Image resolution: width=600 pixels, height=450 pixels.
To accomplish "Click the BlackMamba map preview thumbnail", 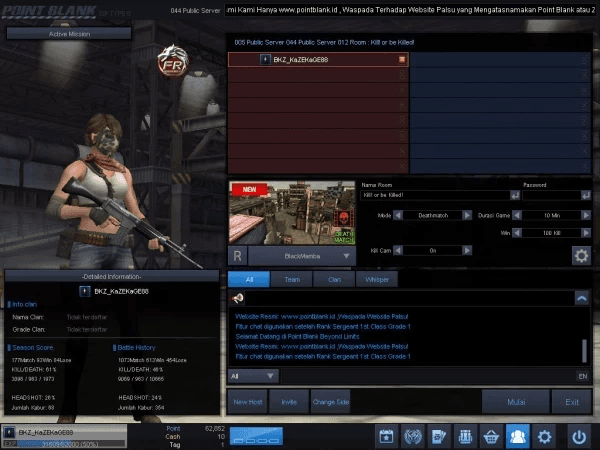I will pyautogui.click(x=292, y=213).
